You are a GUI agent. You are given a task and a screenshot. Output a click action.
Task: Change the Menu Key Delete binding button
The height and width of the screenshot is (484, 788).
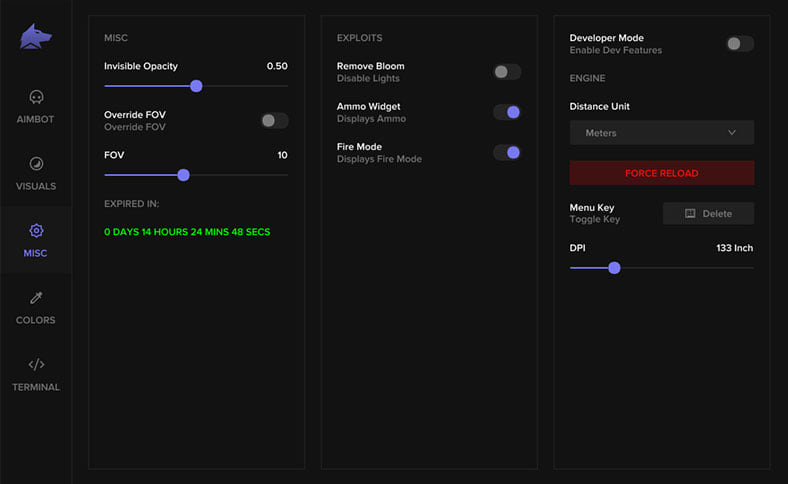pos(709,214)
